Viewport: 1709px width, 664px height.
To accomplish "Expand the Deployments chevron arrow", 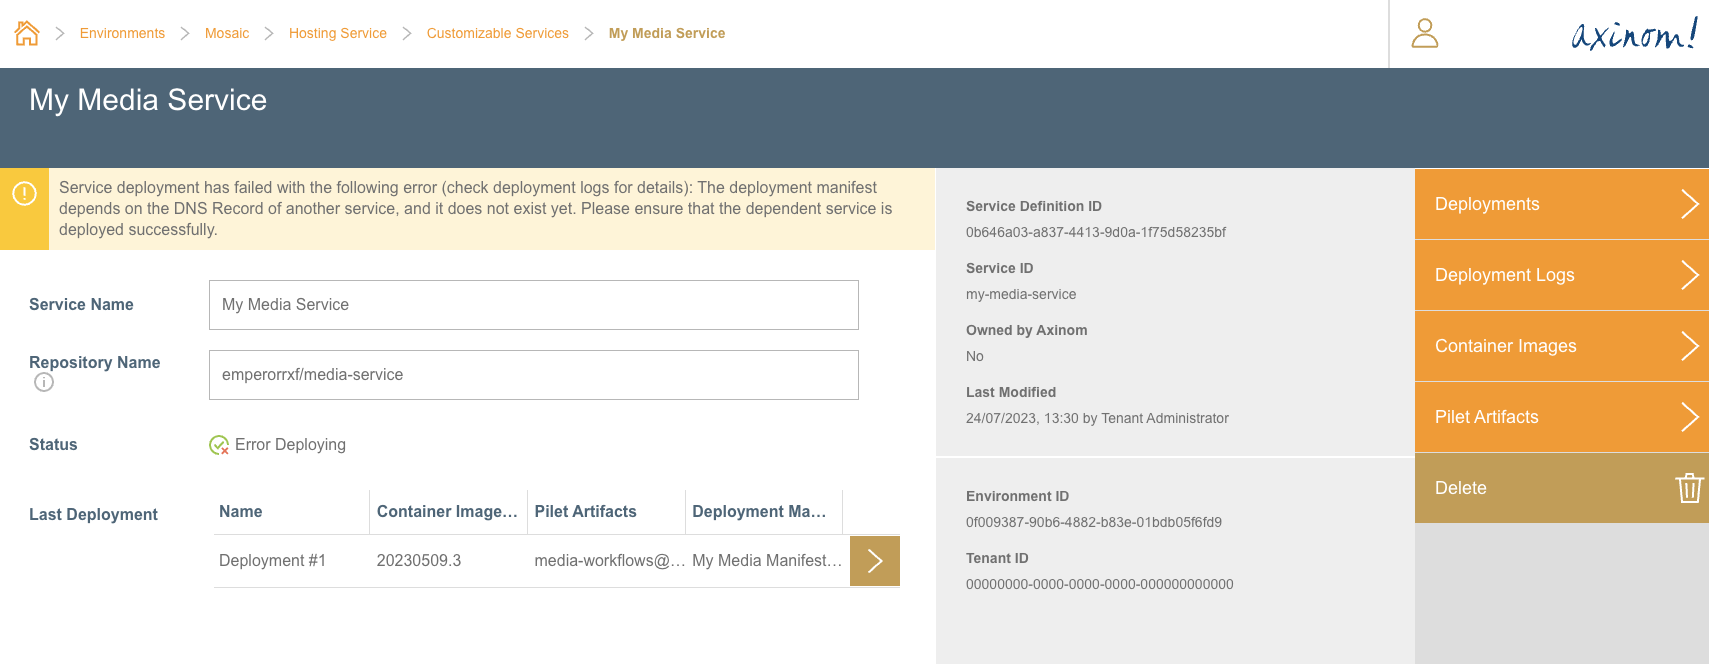I will click(1688, 204).
